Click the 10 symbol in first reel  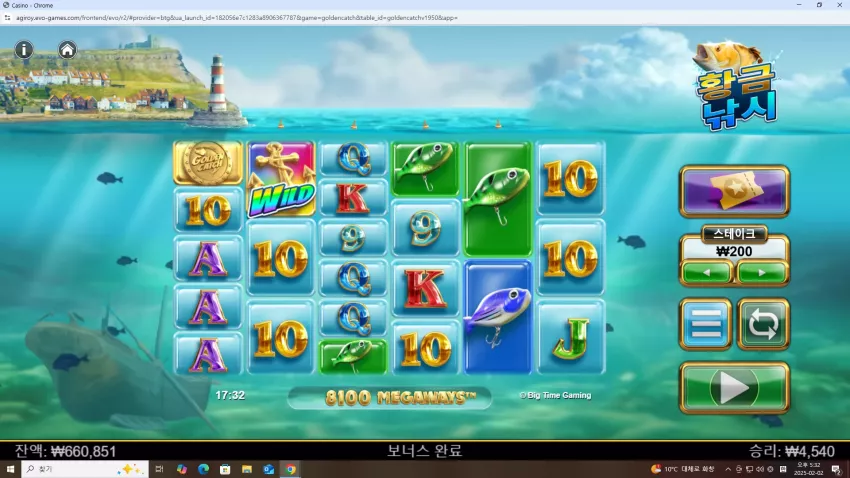pyautogui.click(x=208, y=210)
